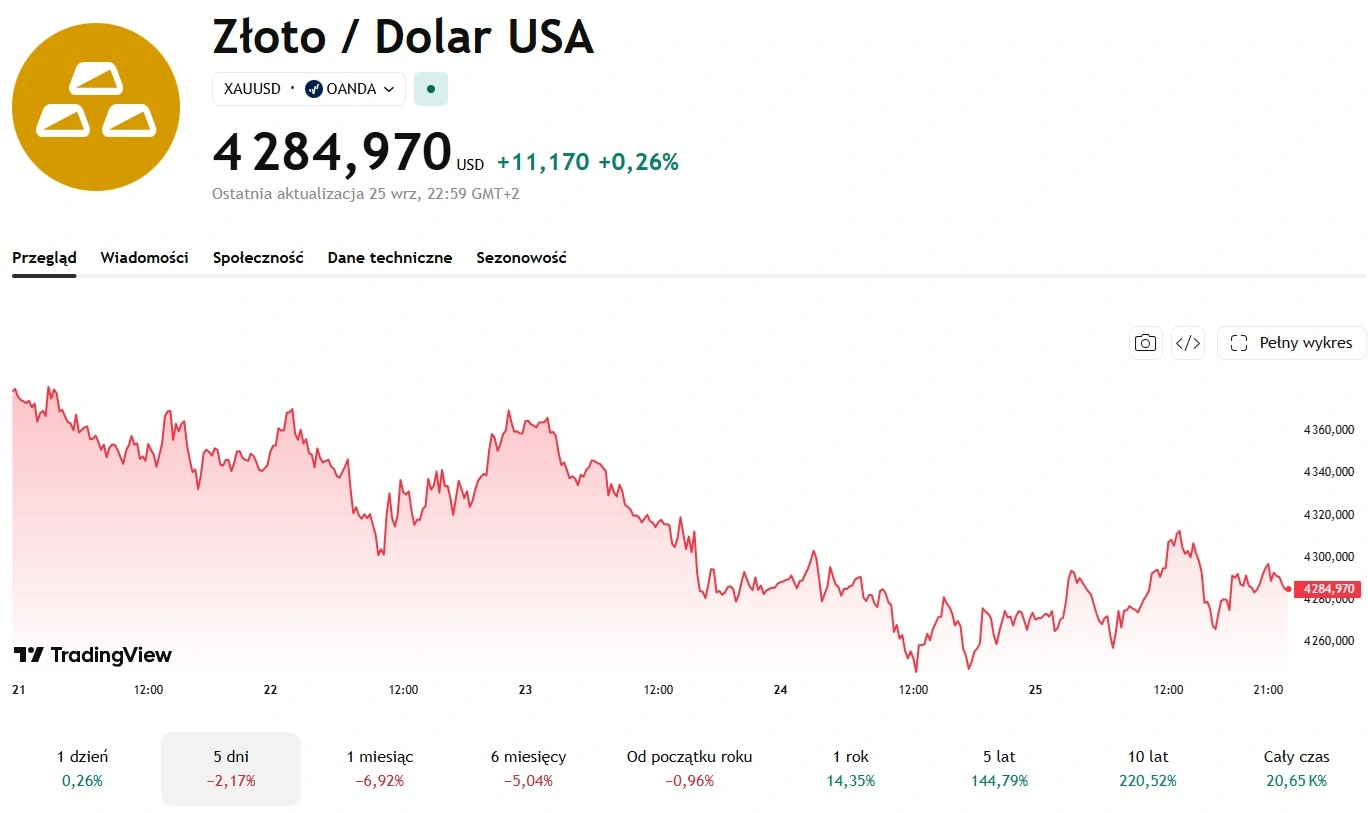Click the OANDA broker logo icon
This screenshot has height=813, width=1368.
pyautogui.click(x=314, y=89)
